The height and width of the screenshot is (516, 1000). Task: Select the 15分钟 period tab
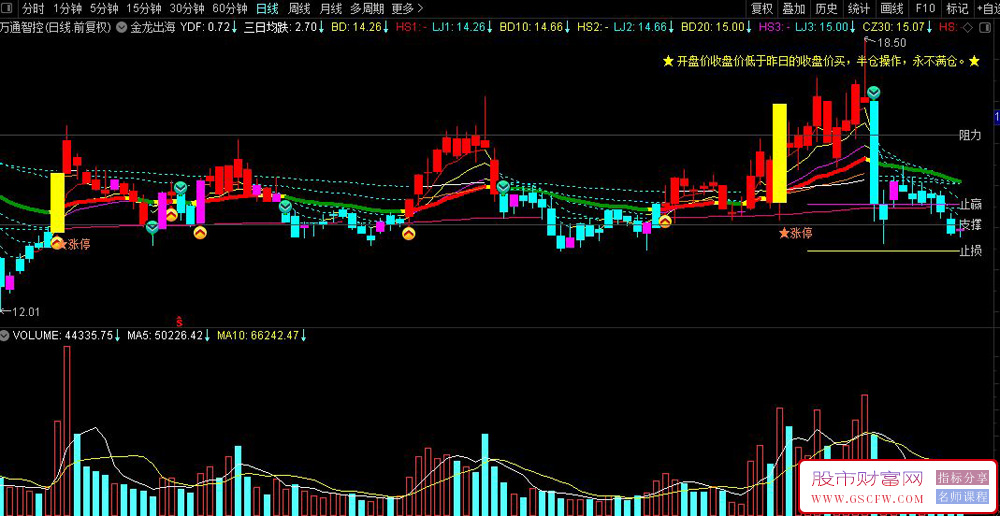coord(144,8)
